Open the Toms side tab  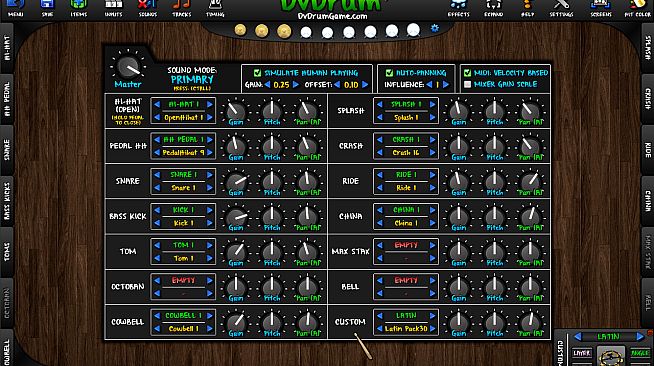click(7, 252)
